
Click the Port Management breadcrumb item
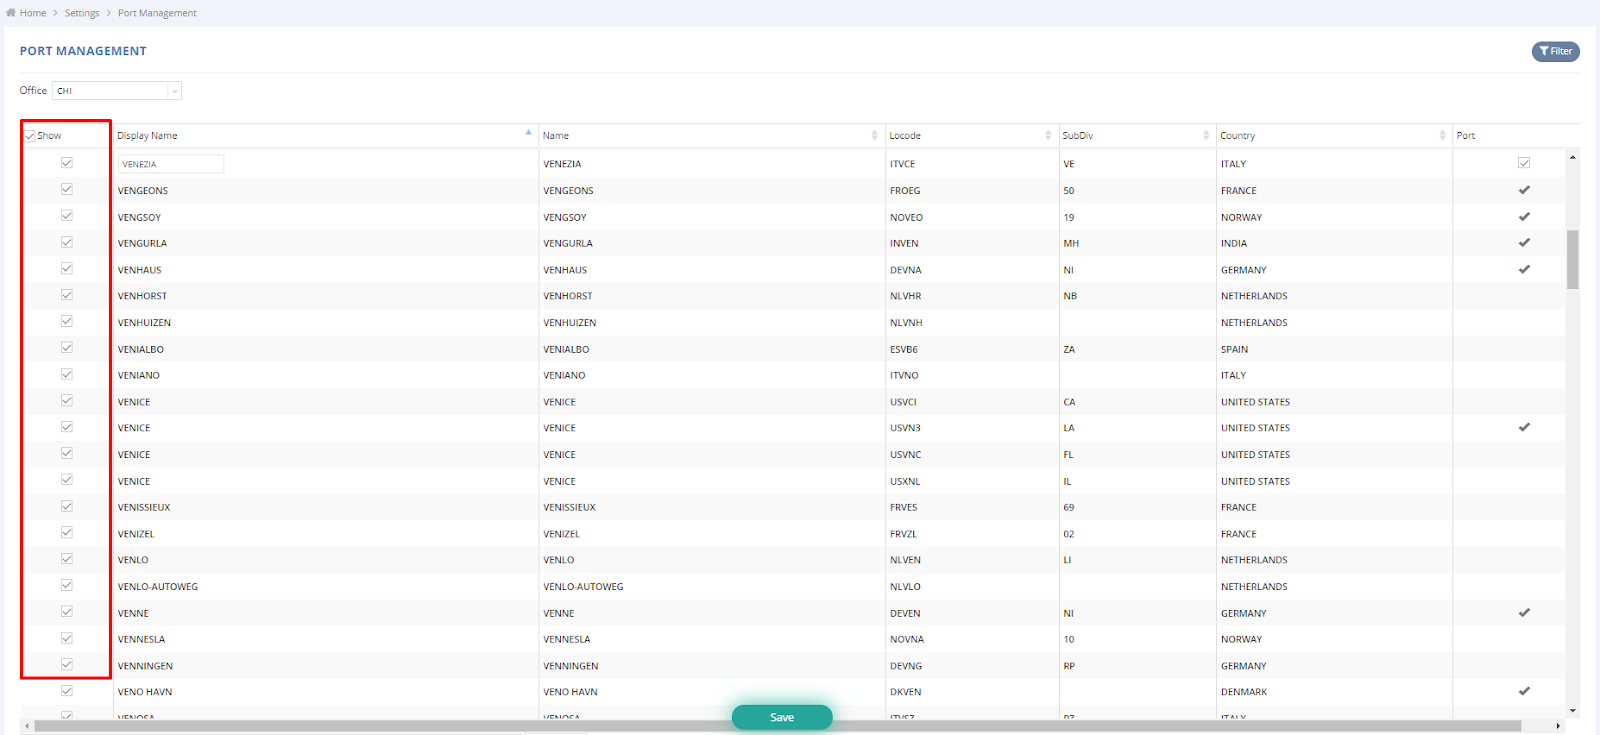[157, 13]
